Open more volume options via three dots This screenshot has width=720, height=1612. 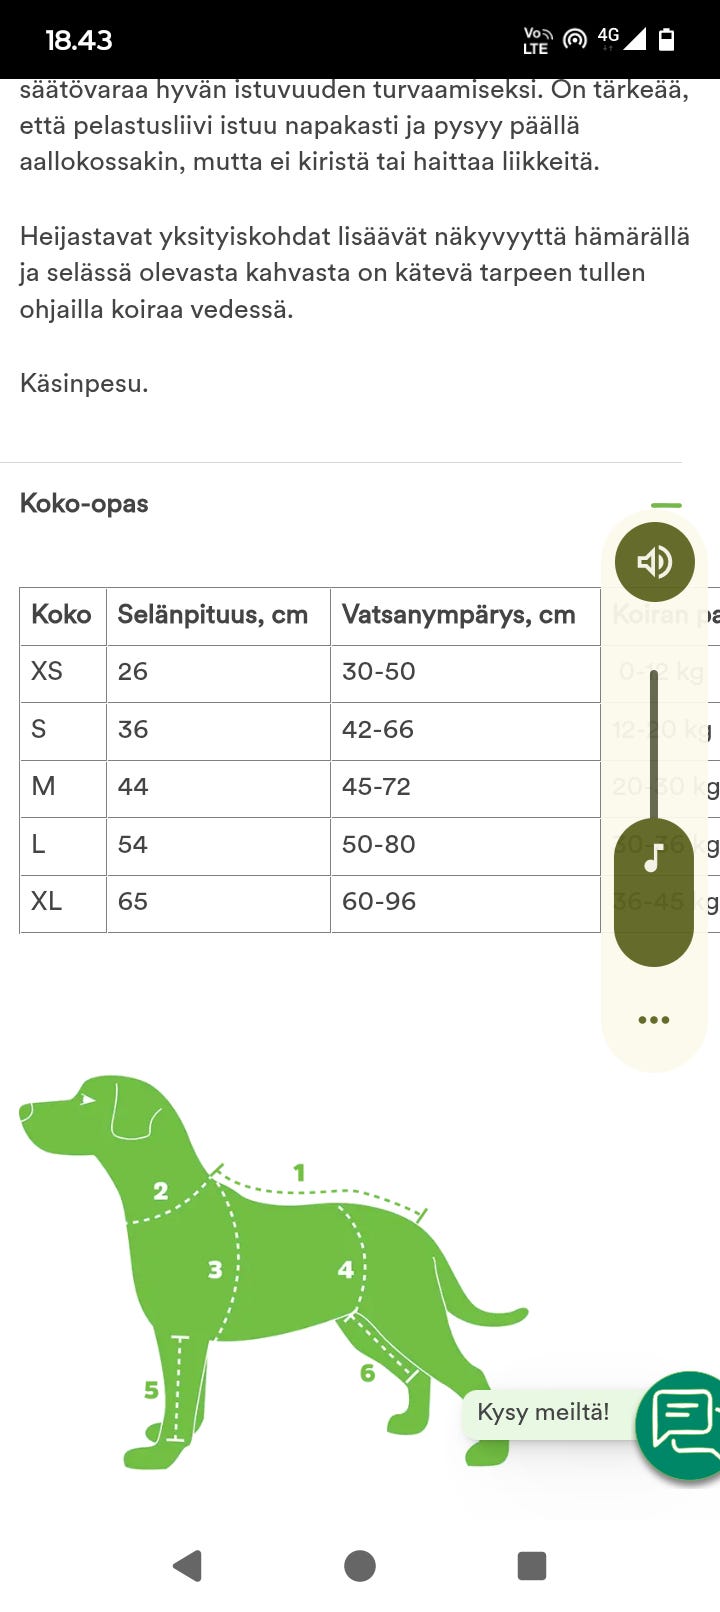coord(653,1020)
